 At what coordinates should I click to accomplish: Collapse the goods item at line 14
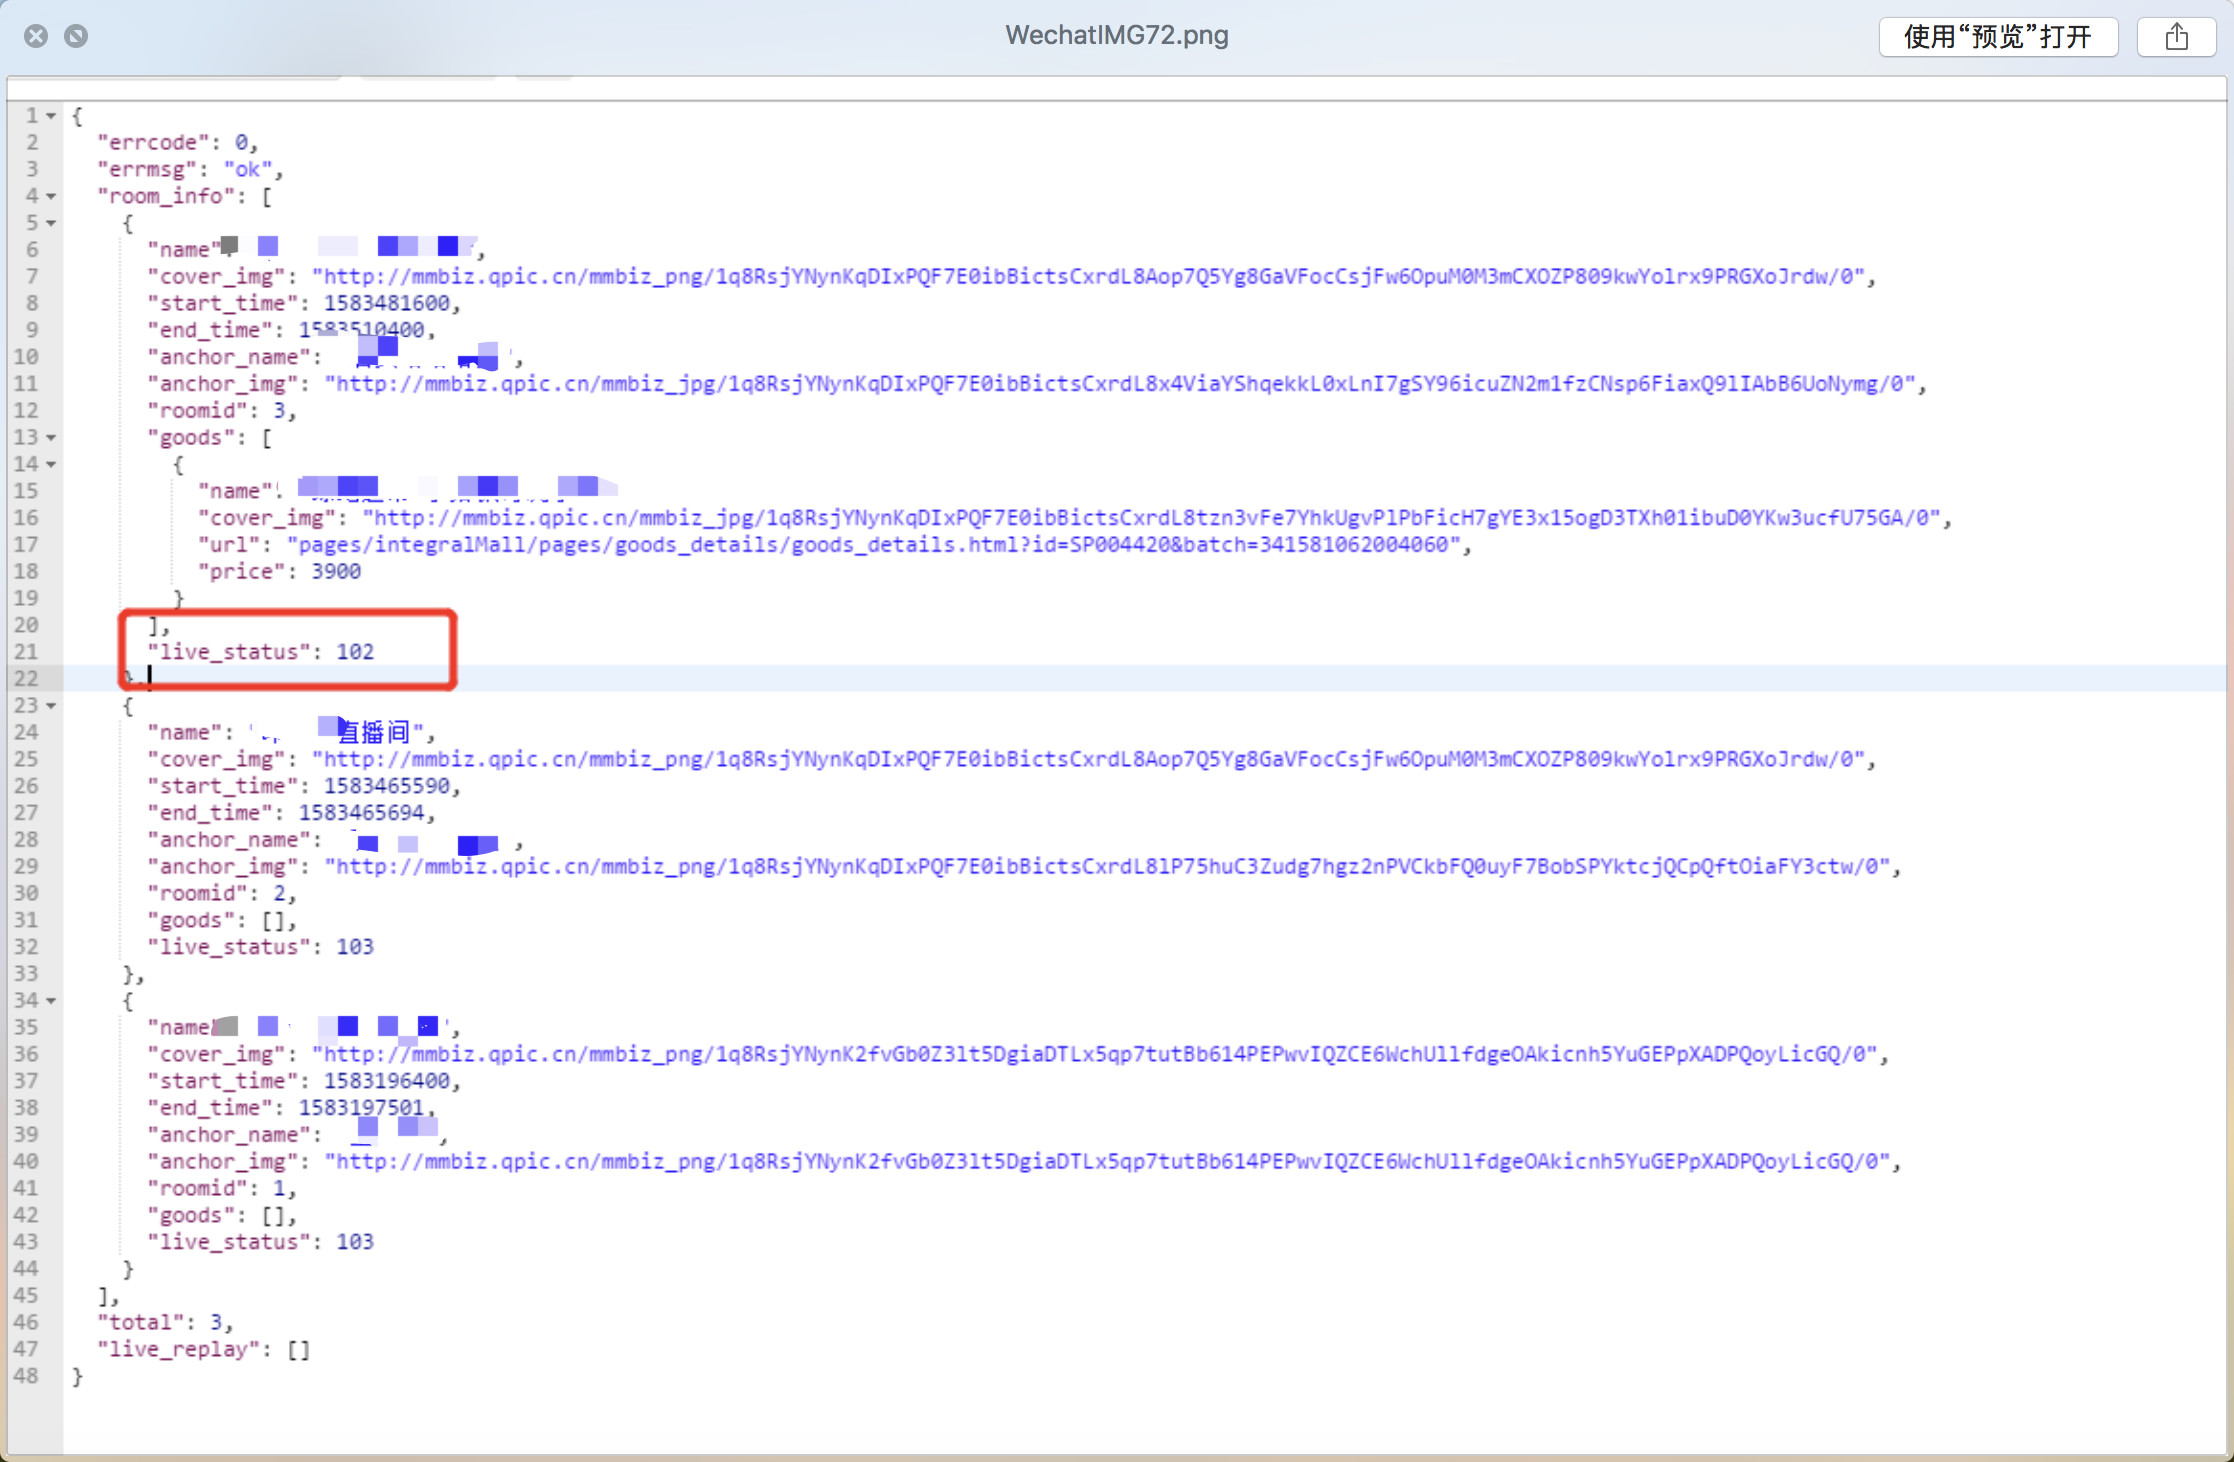(51, 464)
